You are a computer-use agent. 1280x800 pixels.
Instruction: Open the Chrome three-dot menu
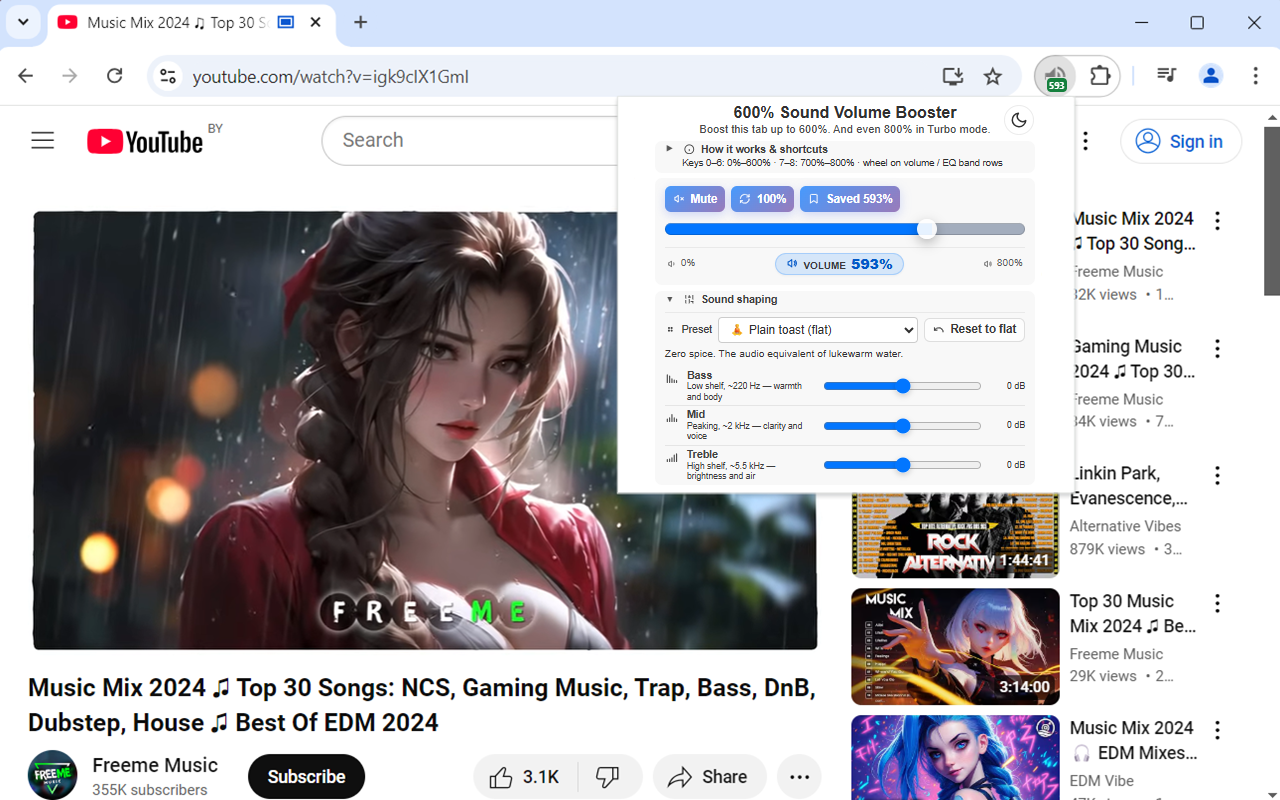(1255, 76)
